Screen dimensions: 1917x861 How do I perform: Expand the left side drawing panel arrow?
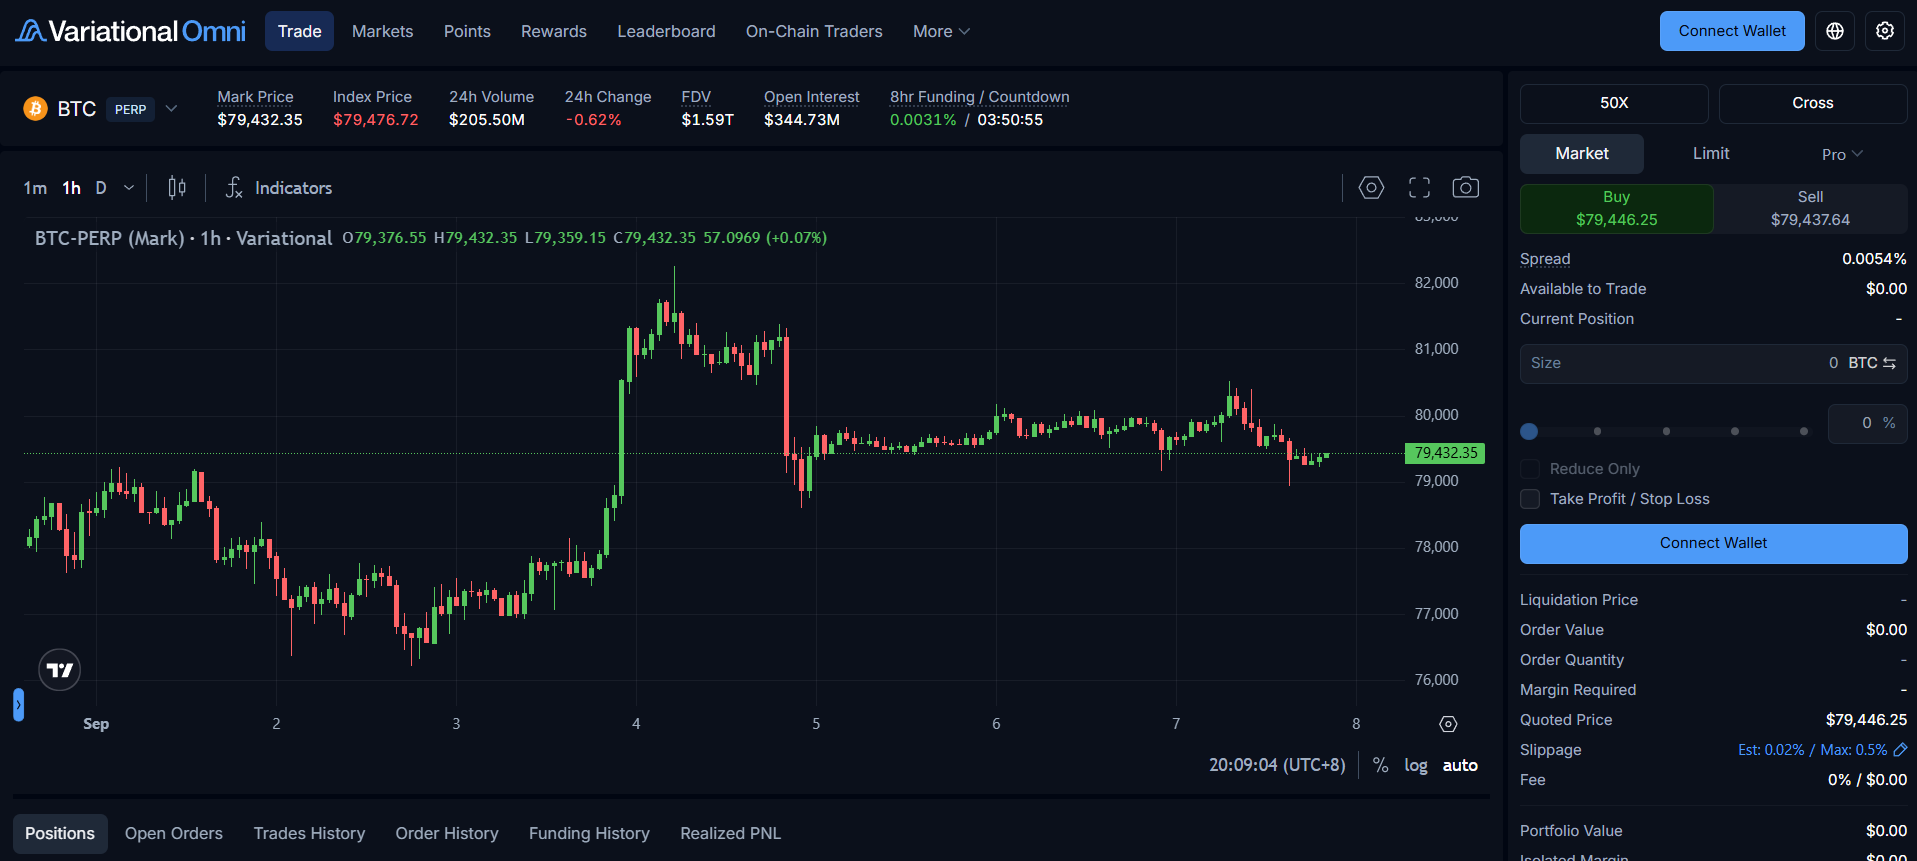tap(18, 705)
